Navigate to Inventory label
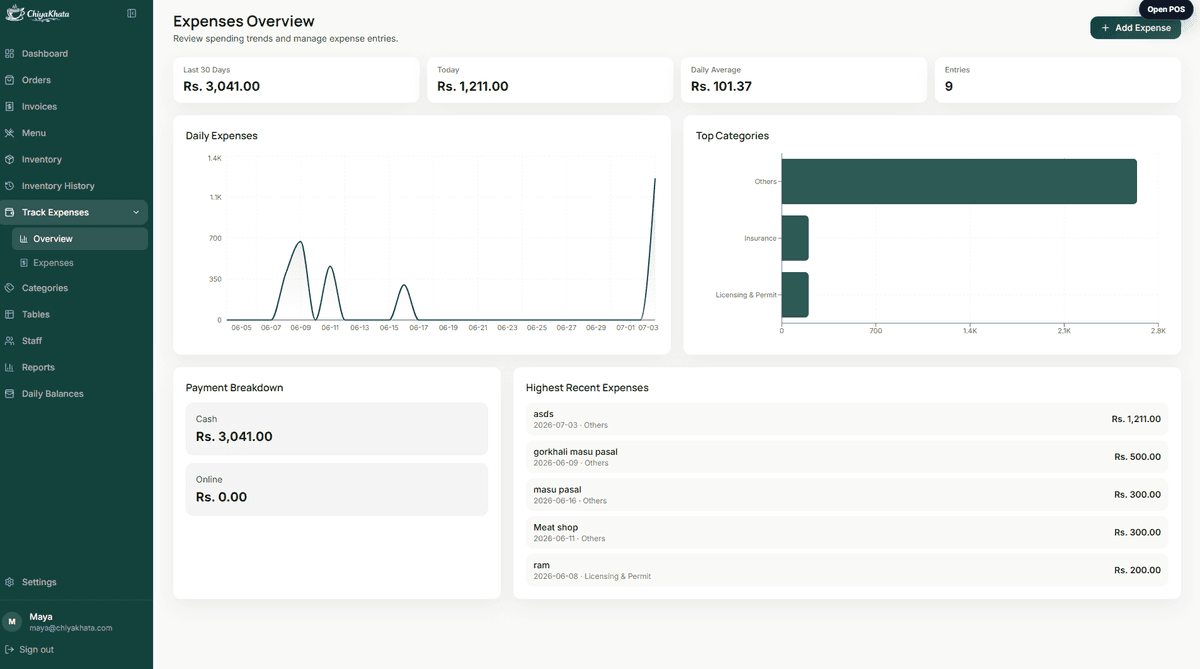Viewport: 1200px width, 669px height. [x=42, y=159]
